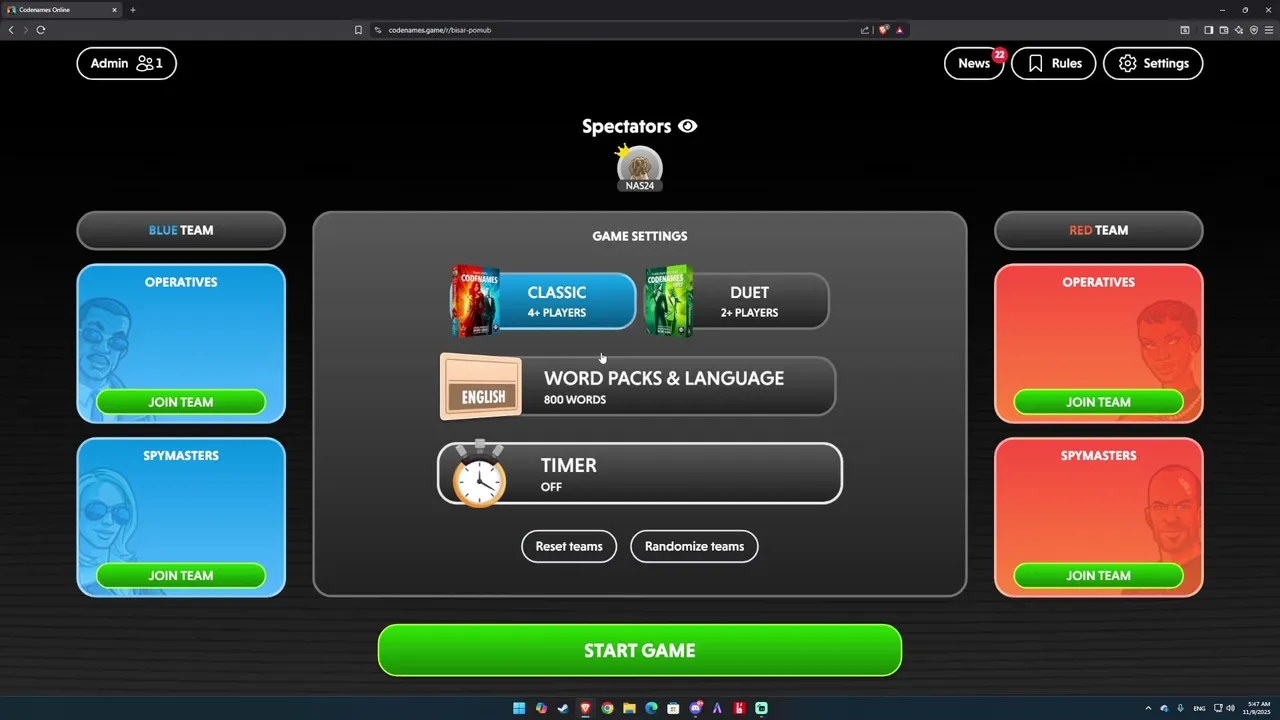Open browser hamburger menu

tap(1269, 30)
